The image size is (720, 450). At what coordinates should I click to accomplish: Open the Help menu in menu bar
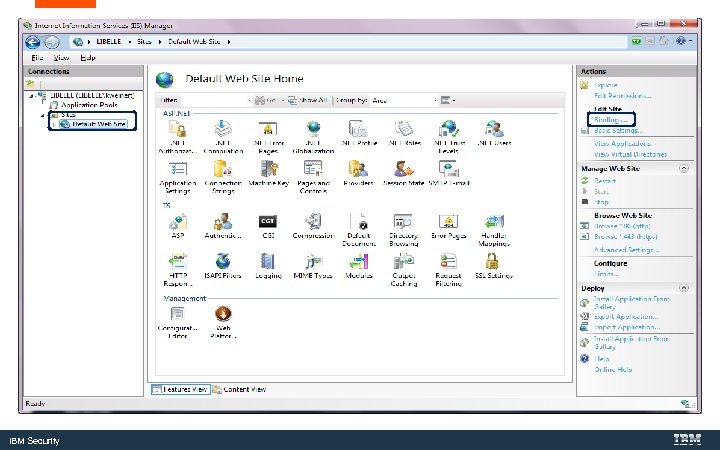[x=88, y=57]
